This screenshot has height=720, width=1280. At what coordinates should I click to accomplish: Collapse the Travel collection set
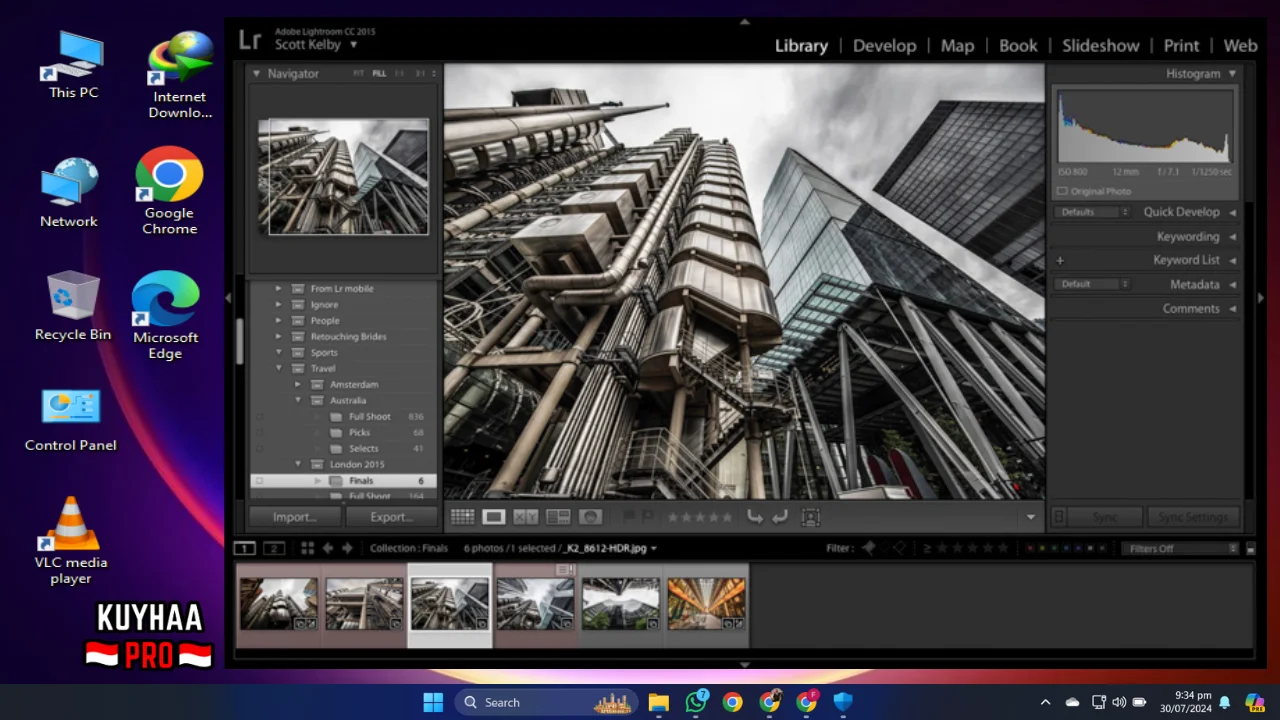[x=279, y=369]
